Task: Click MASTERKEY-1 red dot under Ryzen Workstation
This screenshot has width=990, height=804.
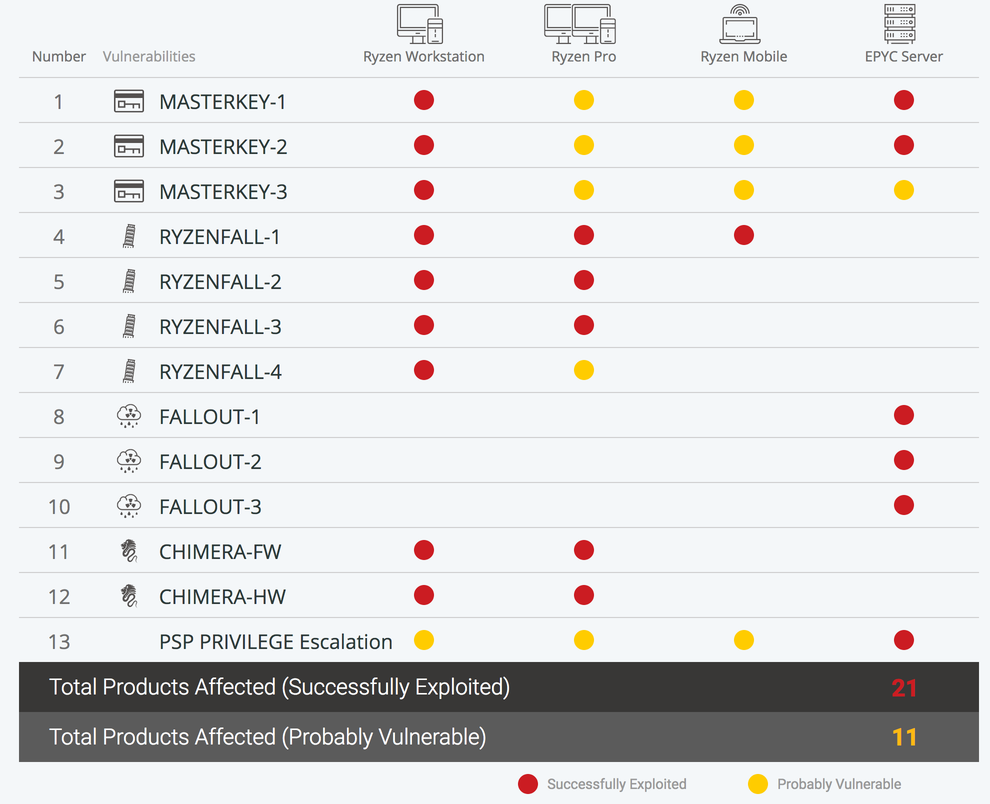Action: pos(424,100)
